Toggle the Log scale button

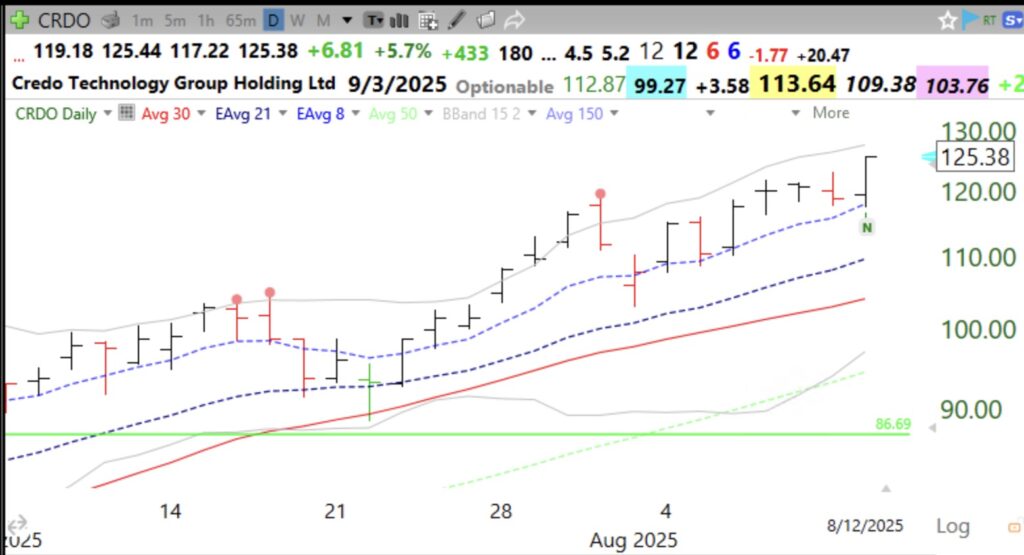(953, 526)
